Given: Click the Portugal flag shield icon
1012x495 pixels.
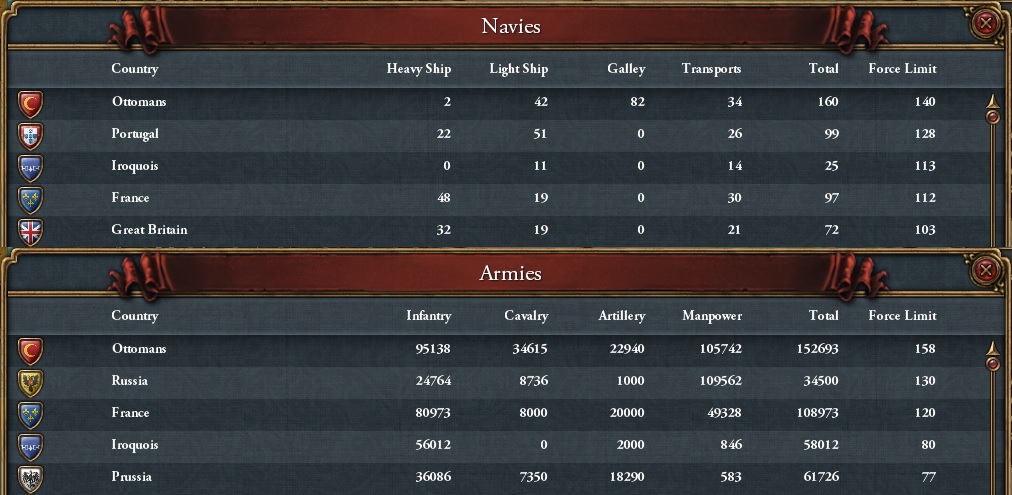Looking at the screenshot, I should point(31,134).
